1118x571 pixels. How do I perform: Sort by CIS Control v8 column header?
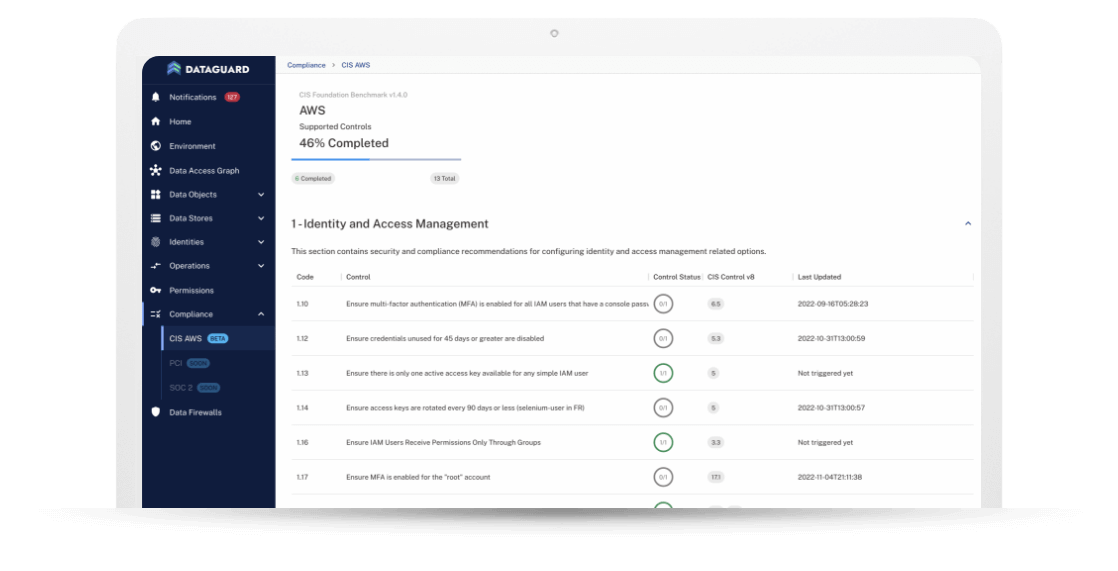731,277
